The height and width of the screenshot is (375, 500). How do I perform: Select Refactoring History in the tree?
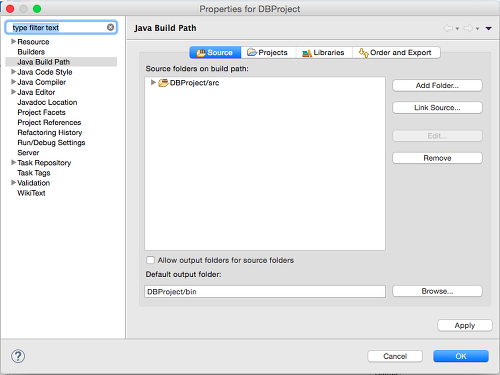(50, 132)
